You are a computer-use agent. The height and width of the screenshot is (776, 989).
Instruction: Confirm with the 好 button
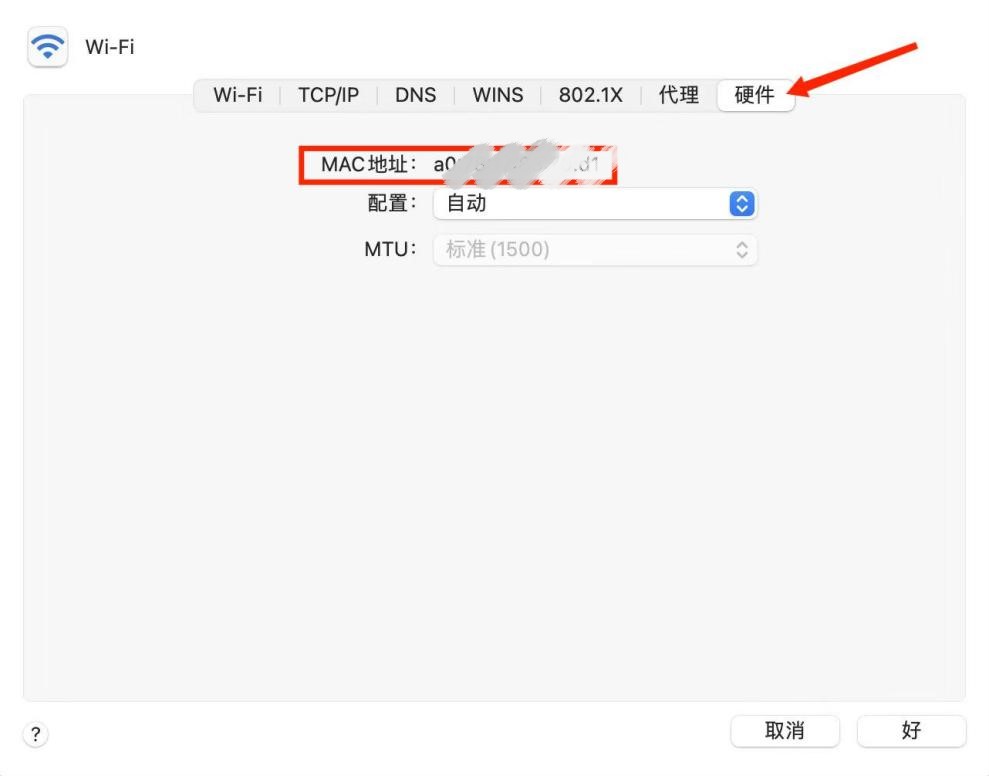pyautogui.click(x=911, y=731)
